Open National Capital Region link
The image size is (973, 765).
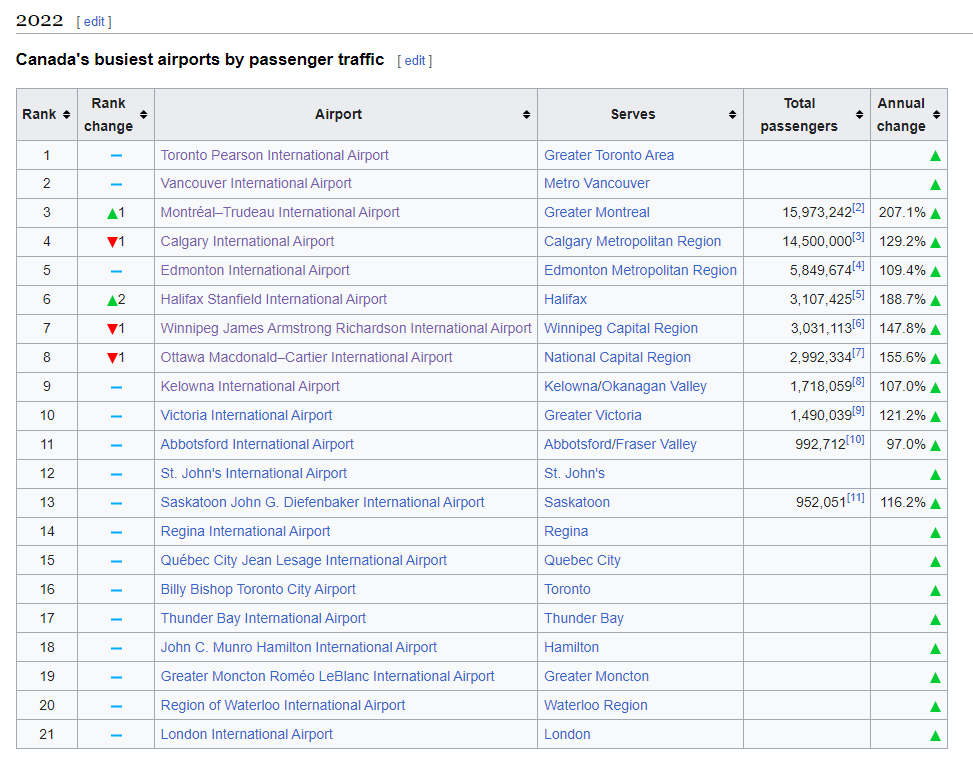617,357
